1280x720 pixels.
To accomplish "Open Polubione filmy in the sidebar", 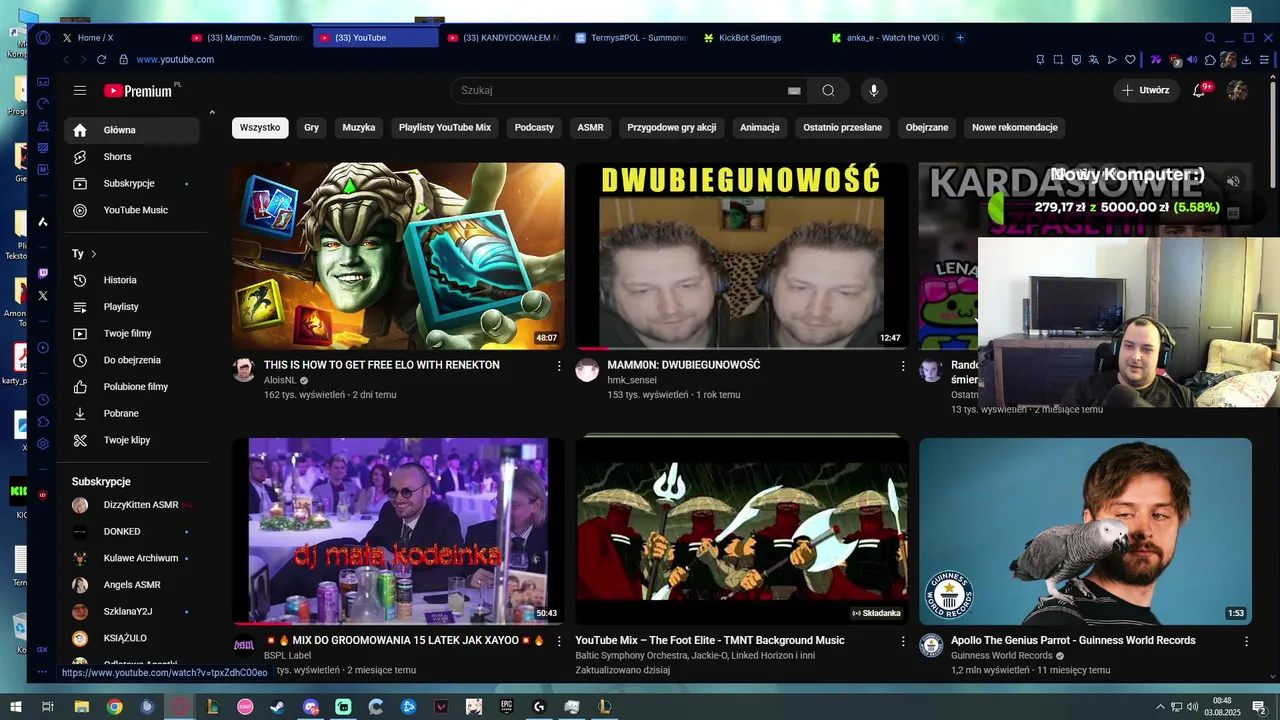I will [132, 387].
